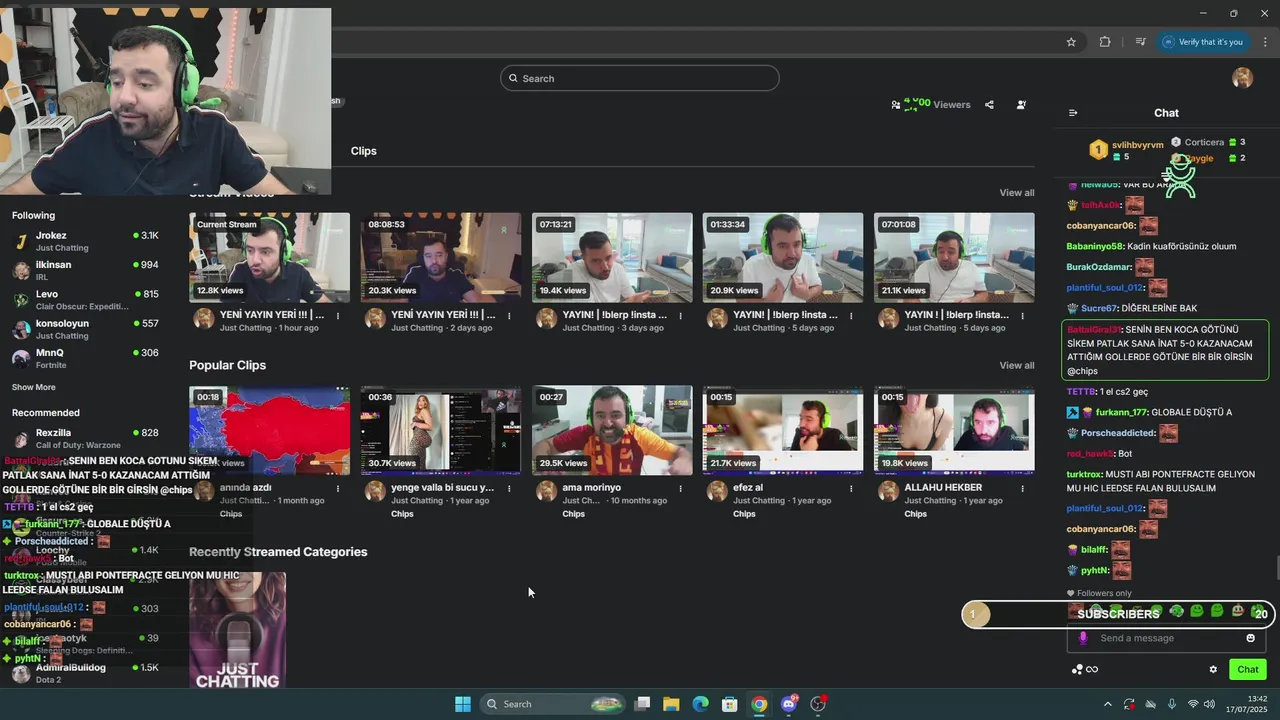Open the profile avatar menu at top right
Screen dimensions: 1280x720
(x=1242, y=78)
